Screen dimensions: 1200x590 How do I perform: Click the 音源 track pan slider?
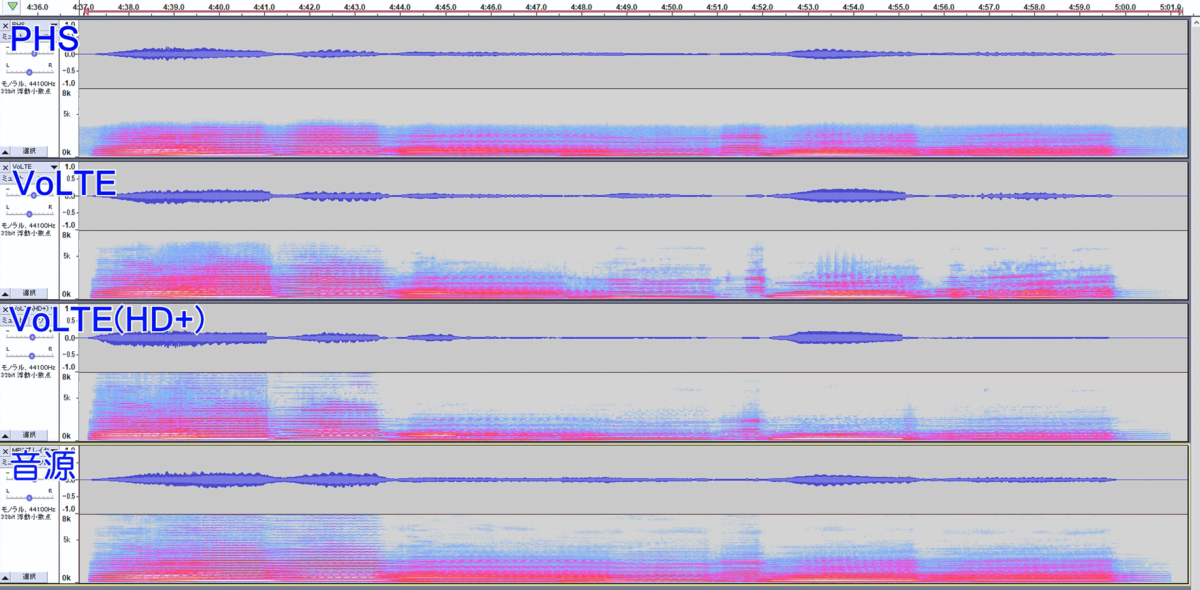click(x=30, y=498)
